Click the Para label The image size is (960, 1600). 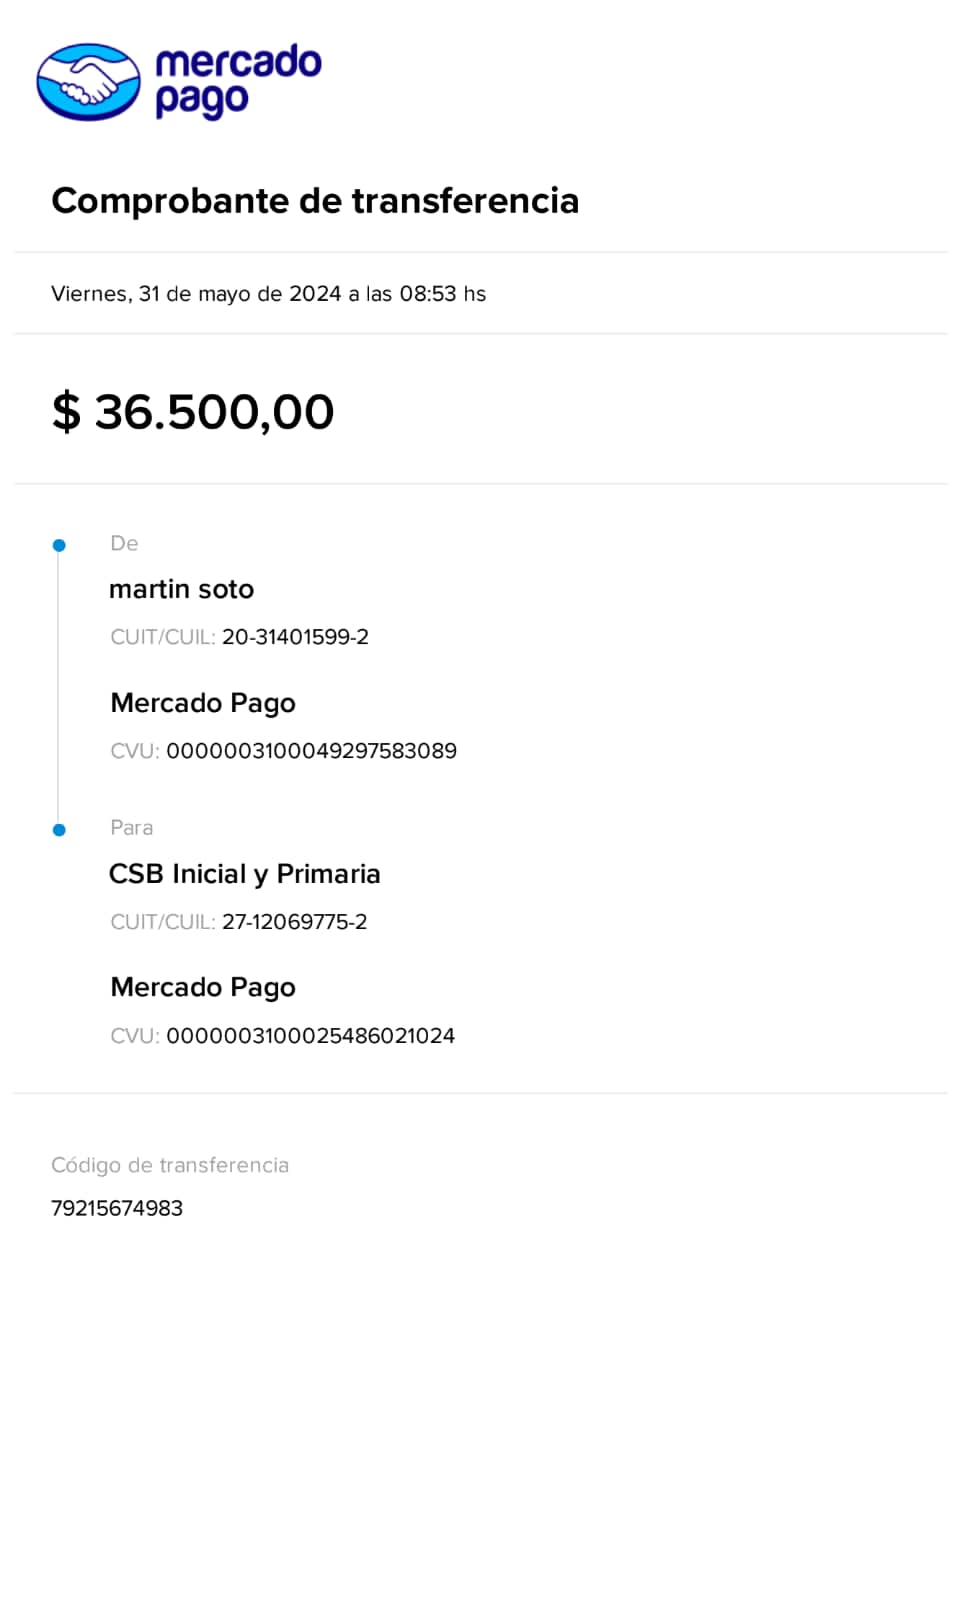coord(131,828)
